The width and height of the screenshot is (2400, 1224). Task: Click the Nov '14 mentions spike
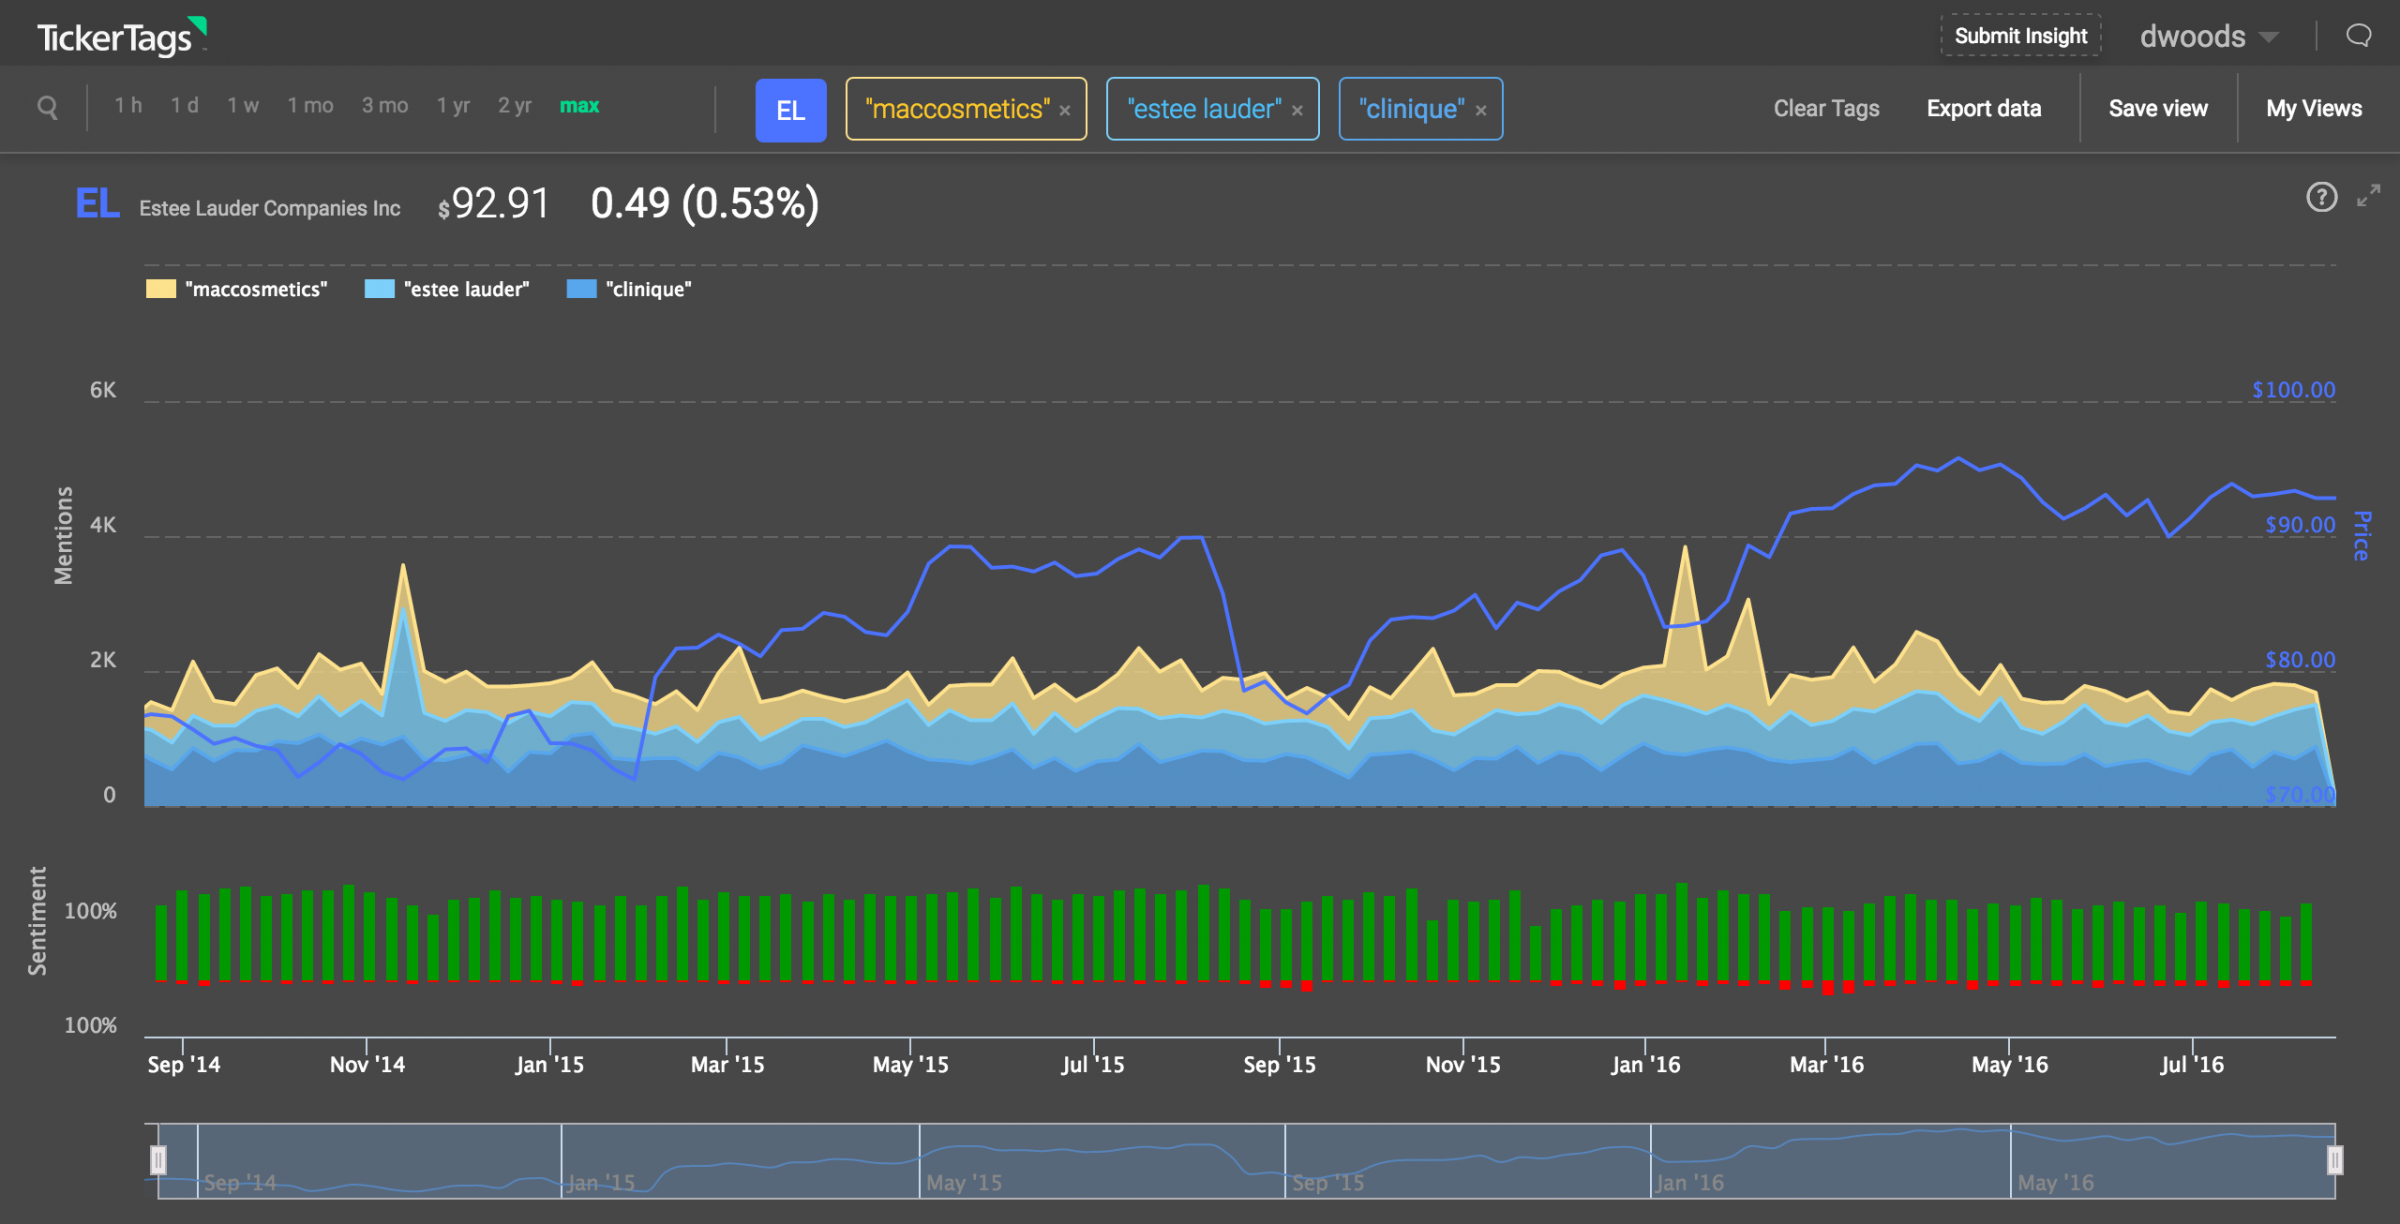click(403, 567)
